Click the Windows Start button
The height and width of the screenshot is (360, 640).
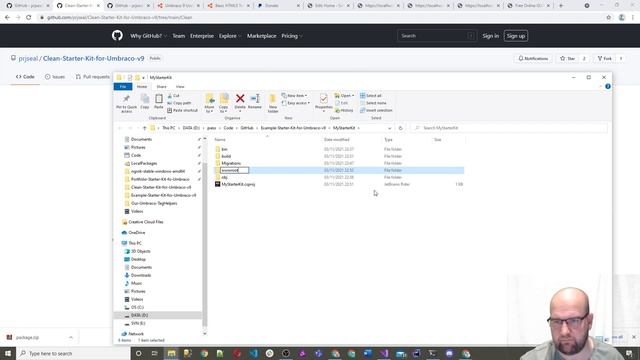coord(8,353)
